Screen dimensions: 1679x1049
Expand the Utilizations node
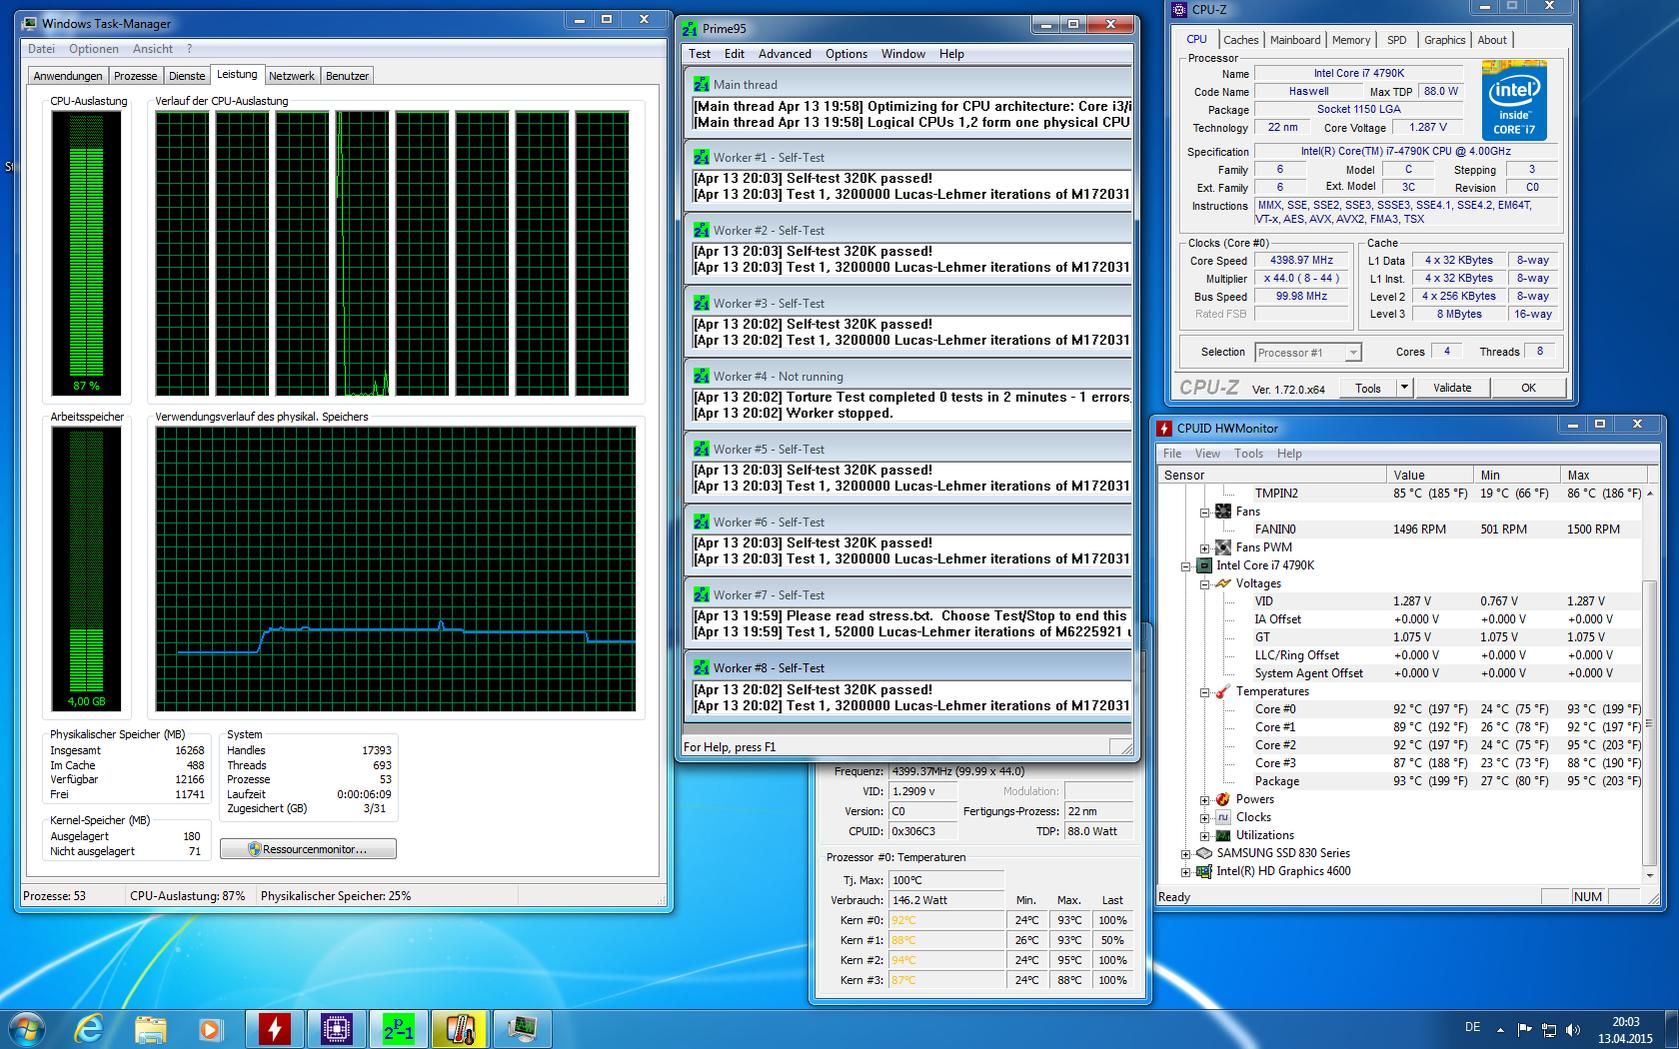pos(1205,836)
